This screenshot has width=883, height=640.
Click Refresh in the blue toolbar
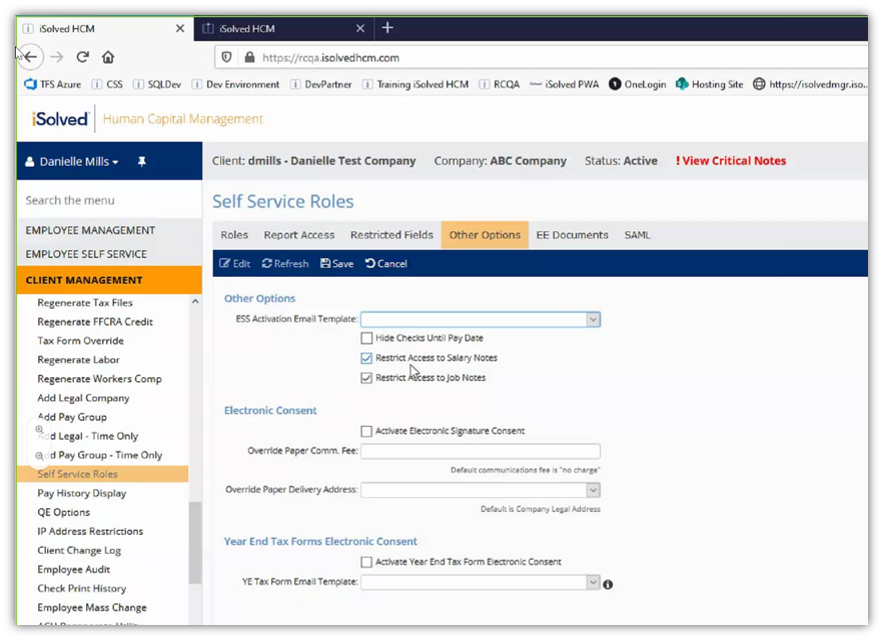(x=286, y=264)
